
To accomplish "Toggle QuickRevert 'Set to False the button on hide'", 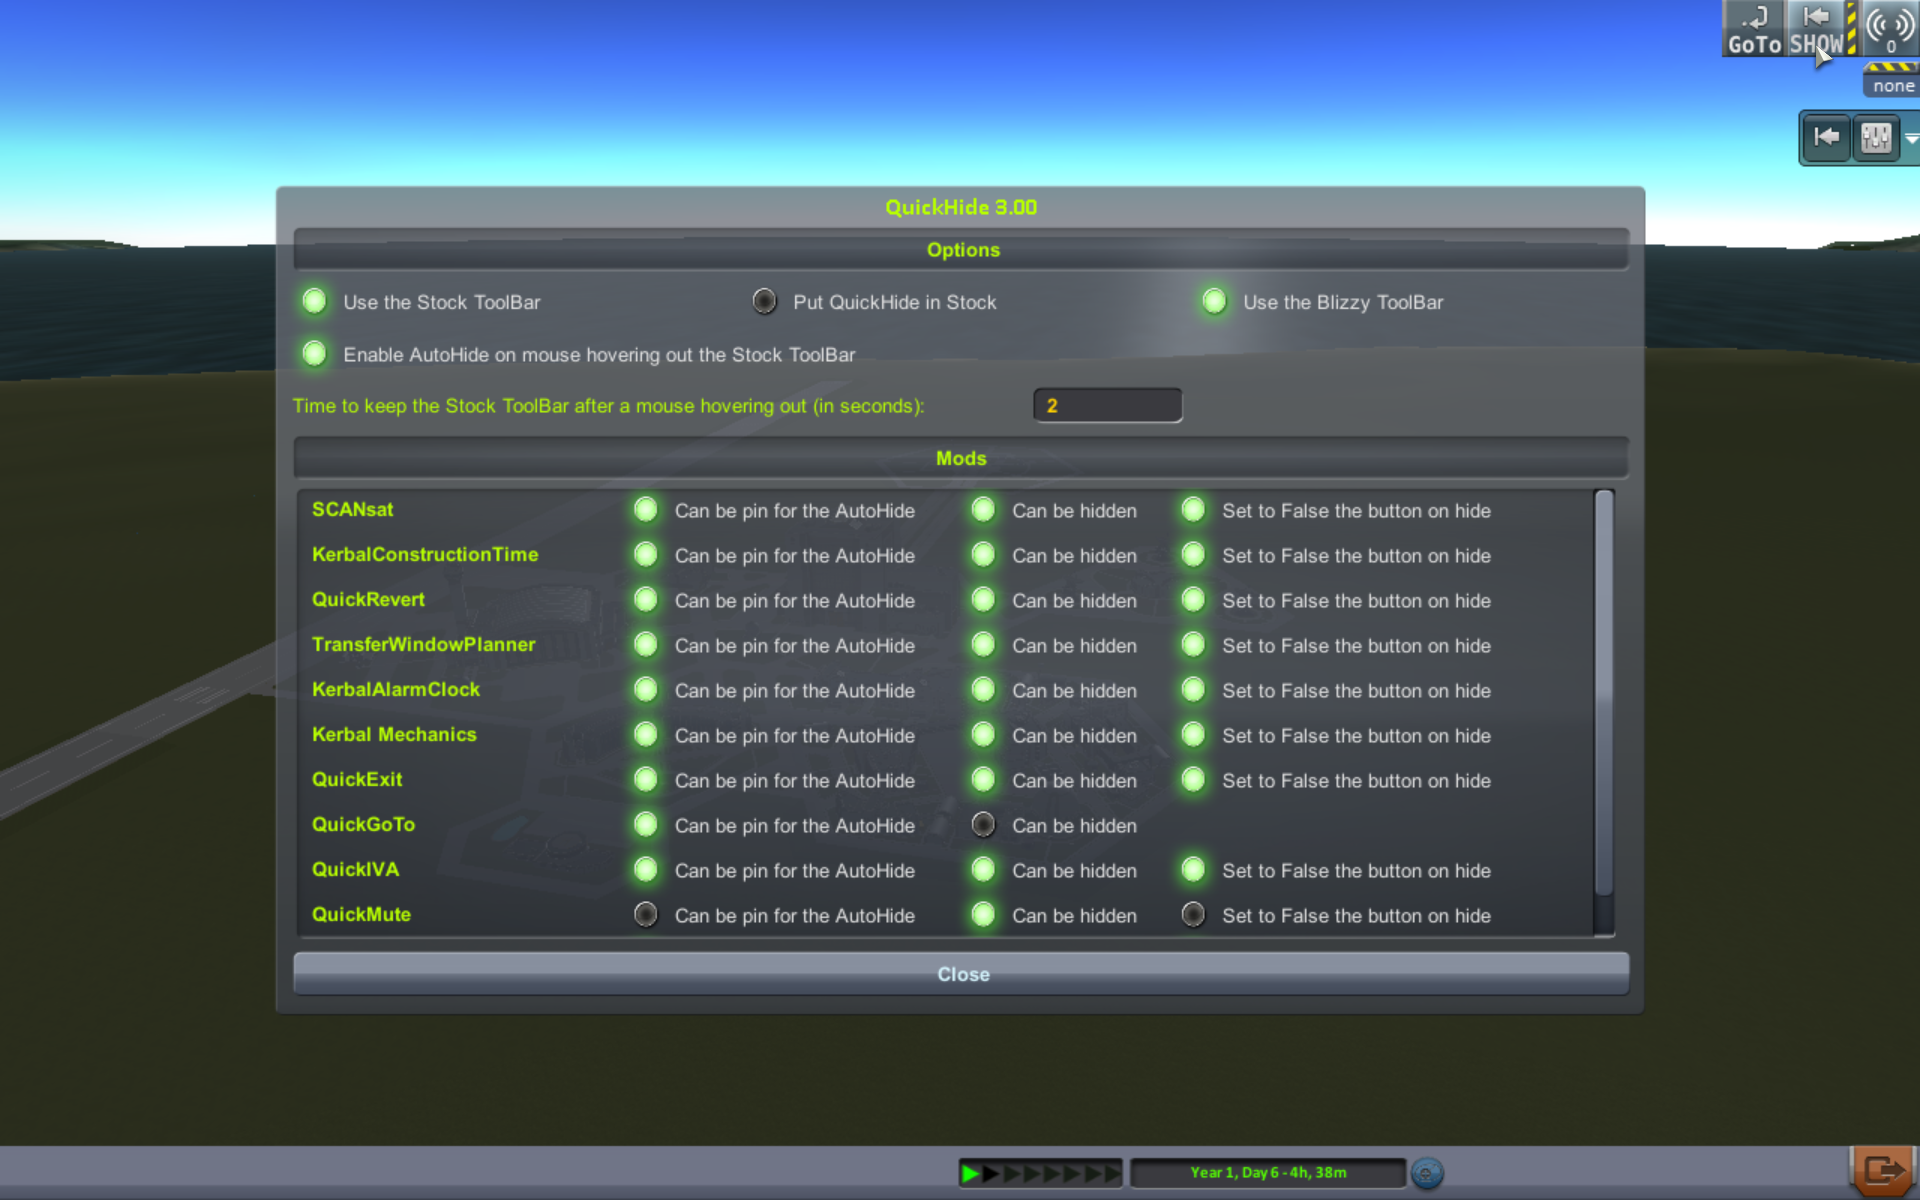I will [x=1193, y=600].
